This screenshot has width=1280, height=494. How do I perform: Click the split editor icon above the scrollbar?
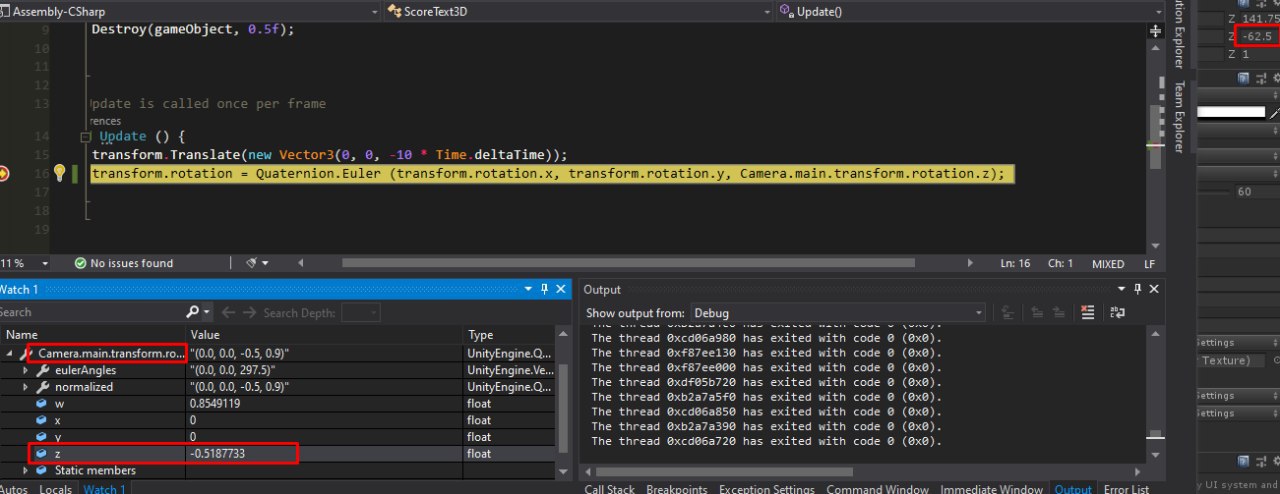coord(1156,31)
